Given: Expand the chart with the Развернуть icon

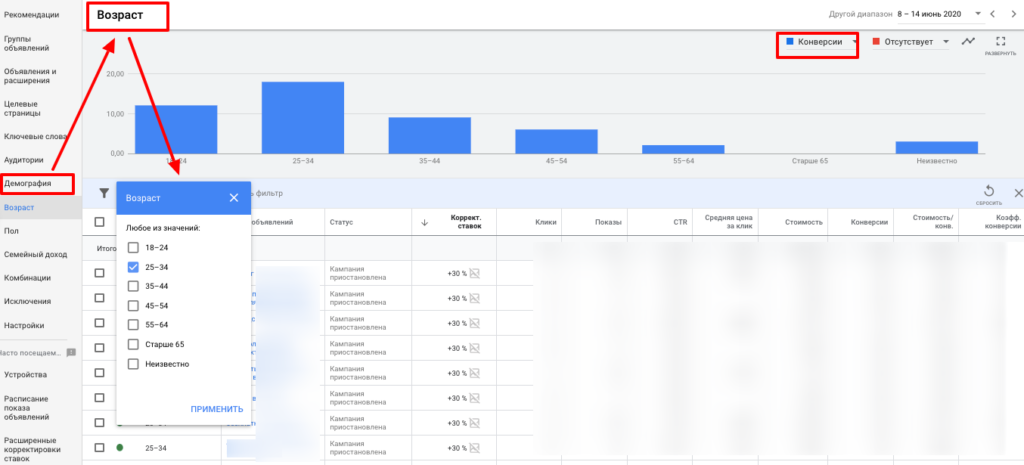Looking at the screenshot, I should [x=999, y=42].
